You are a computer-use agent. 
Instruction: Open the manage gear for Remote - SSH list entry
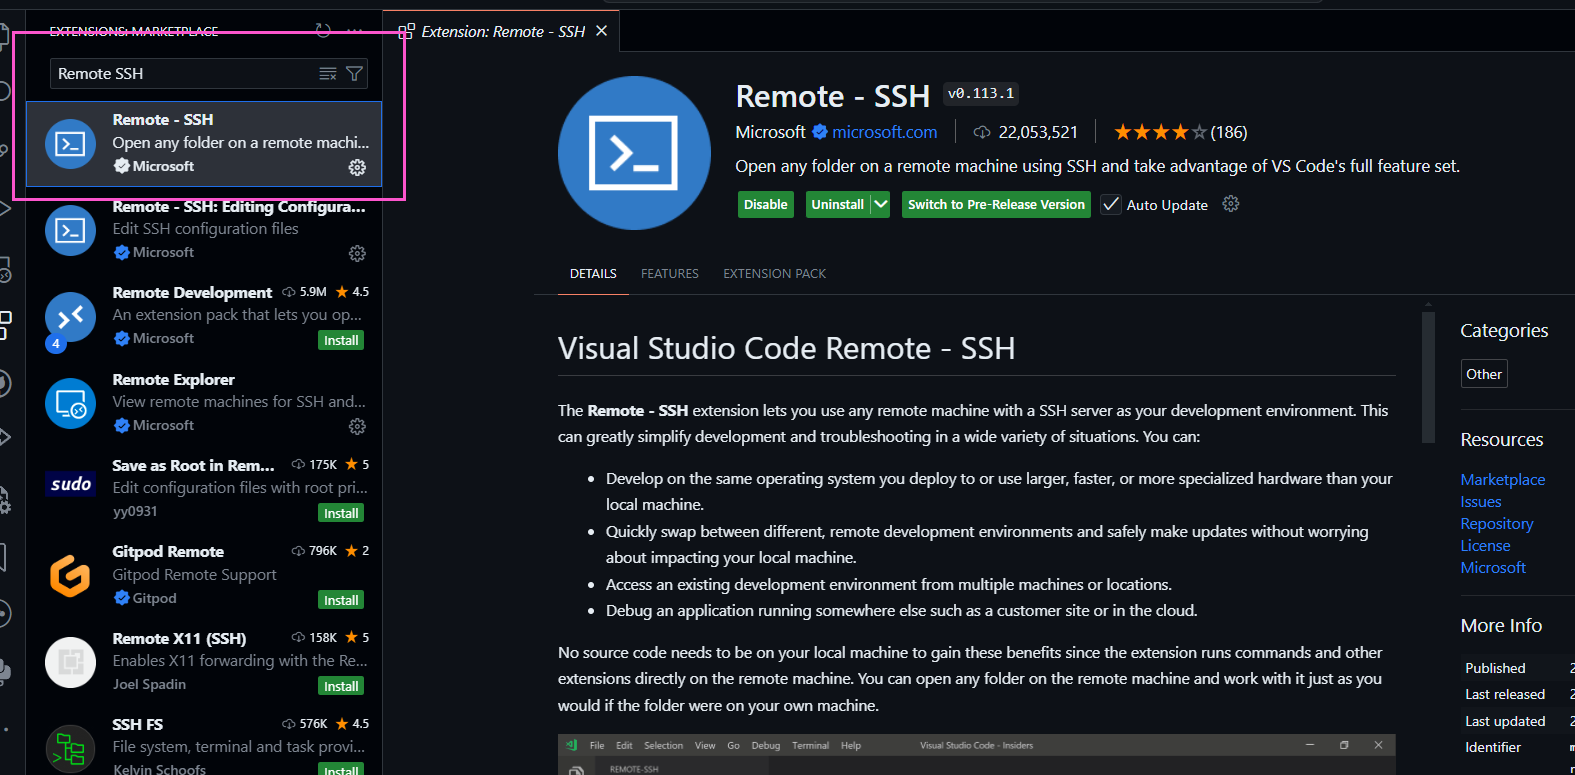click(357, 167)
